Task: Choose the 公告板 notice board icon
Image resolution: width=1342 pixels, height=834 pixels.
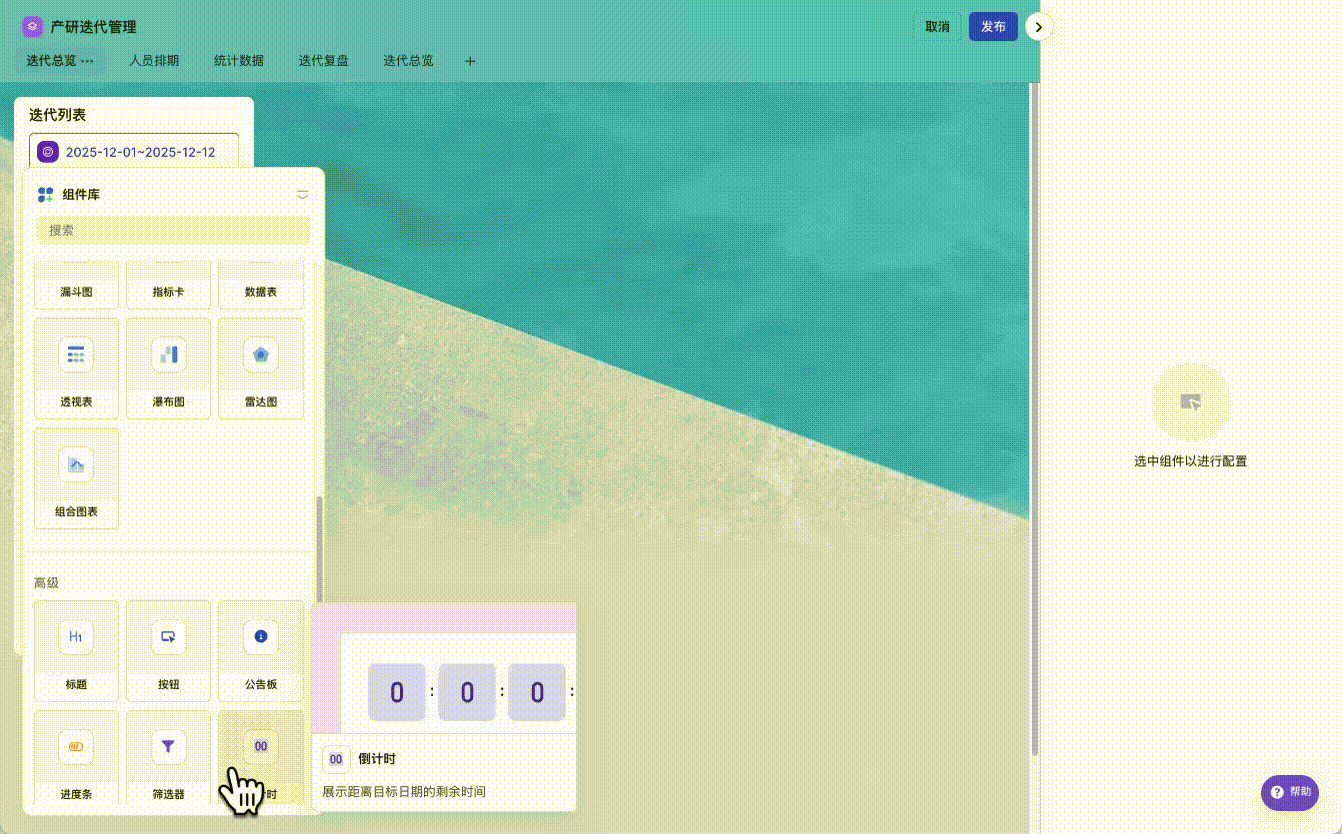Action: (261, 636)
